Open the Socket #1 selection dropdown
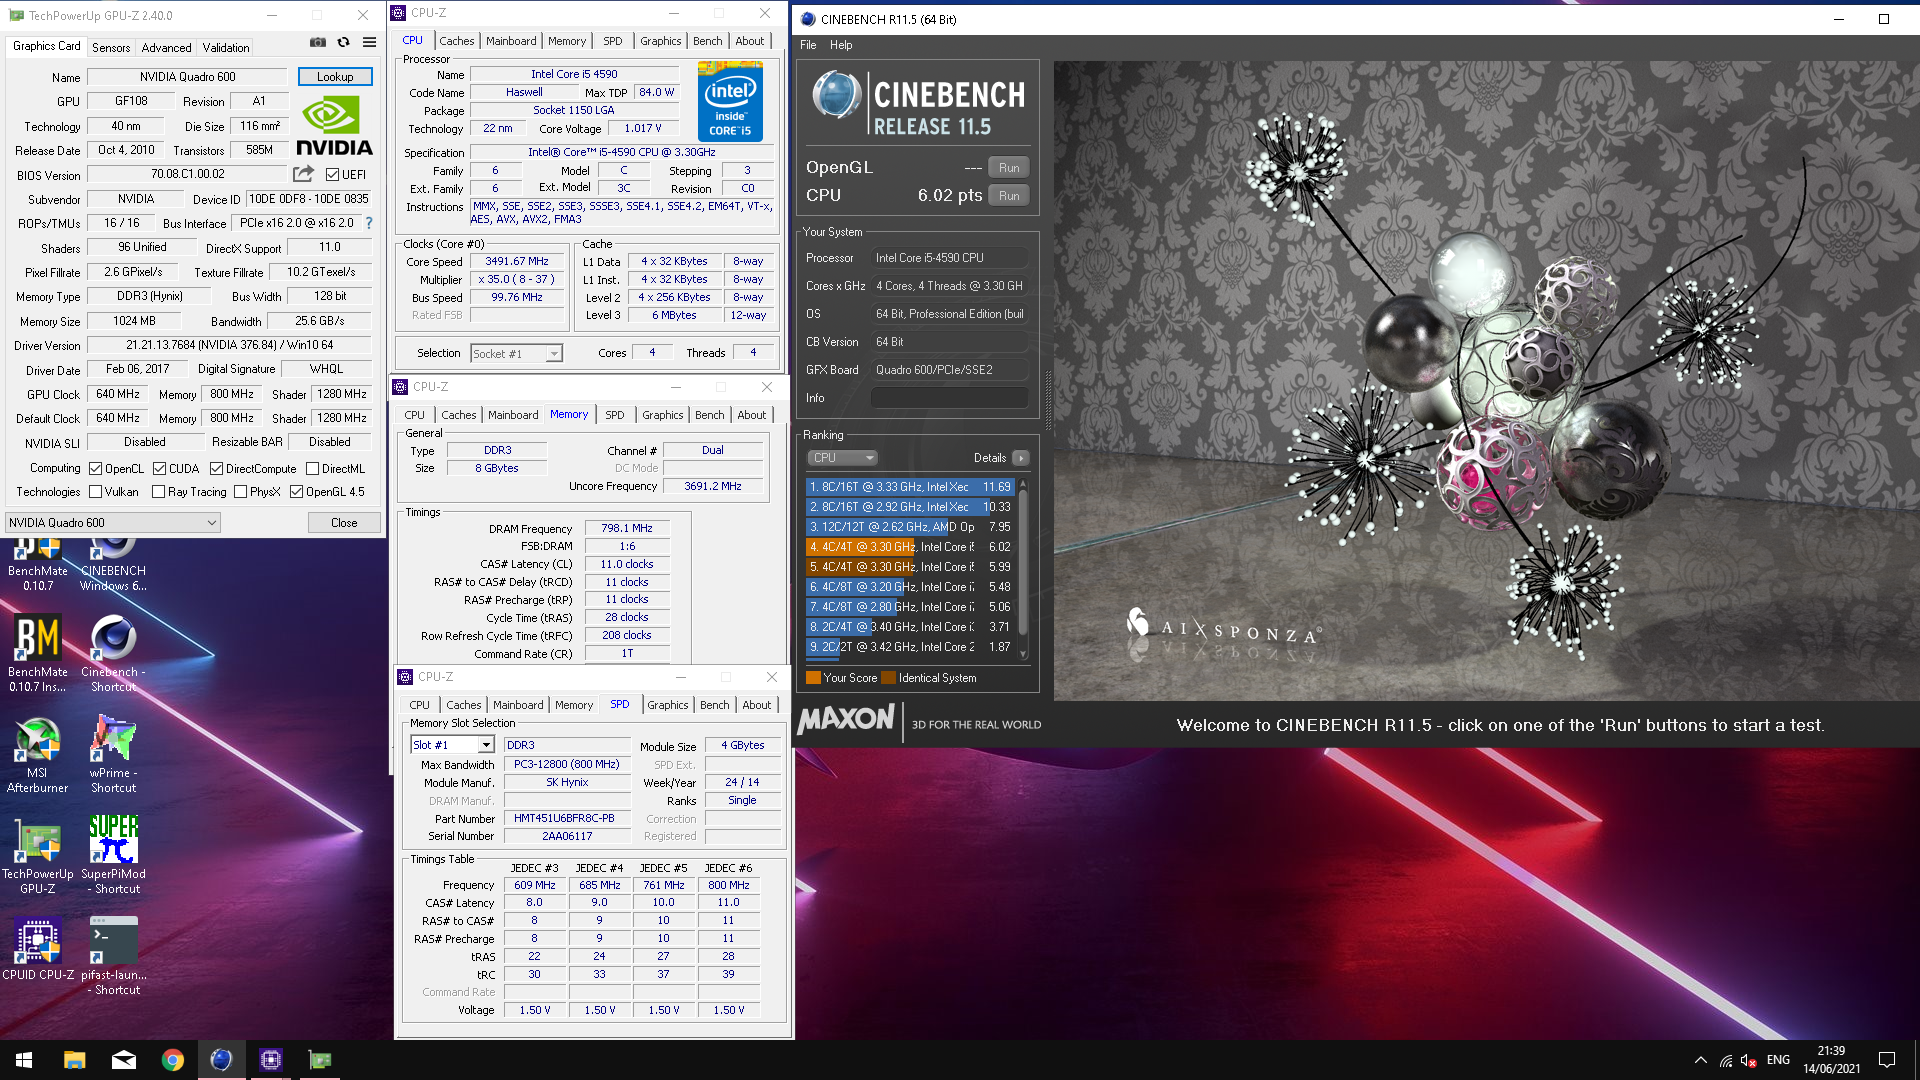 [x=516, y=353]
